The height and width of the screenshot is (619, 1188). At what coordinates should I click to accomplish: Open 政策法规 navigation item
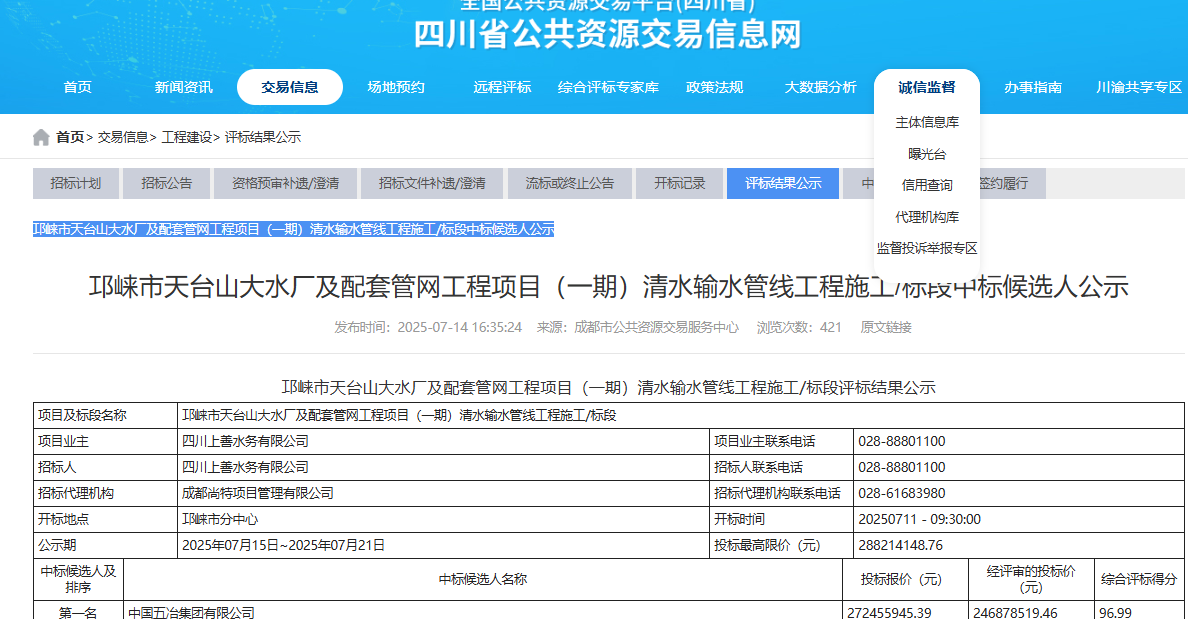tap(714, 87)
